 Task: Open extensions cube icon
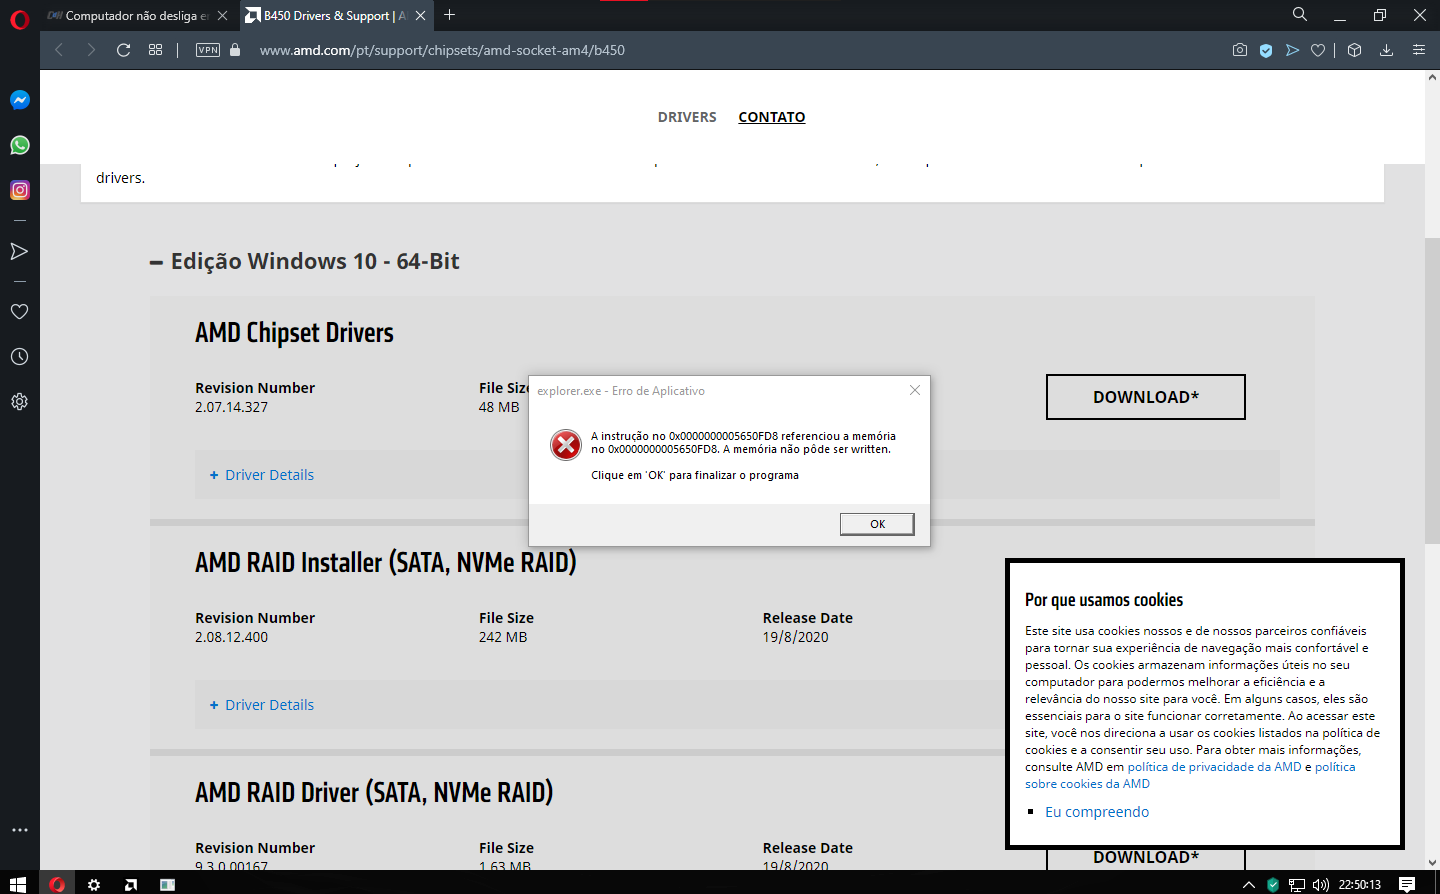click(1355, 50)
